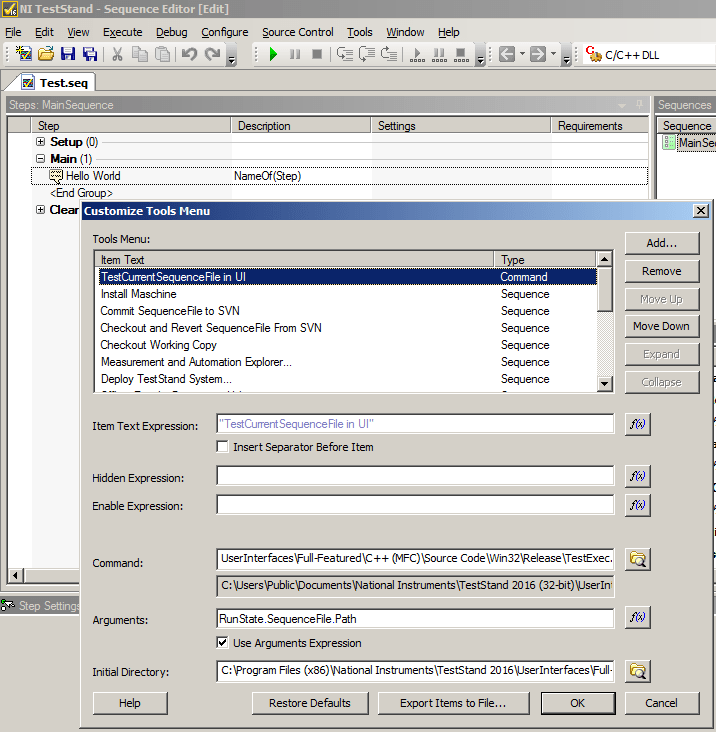Click the Copy toolbar icon
Image resolution: width=716 pixels, height=732 pixels.
[140, 54]
